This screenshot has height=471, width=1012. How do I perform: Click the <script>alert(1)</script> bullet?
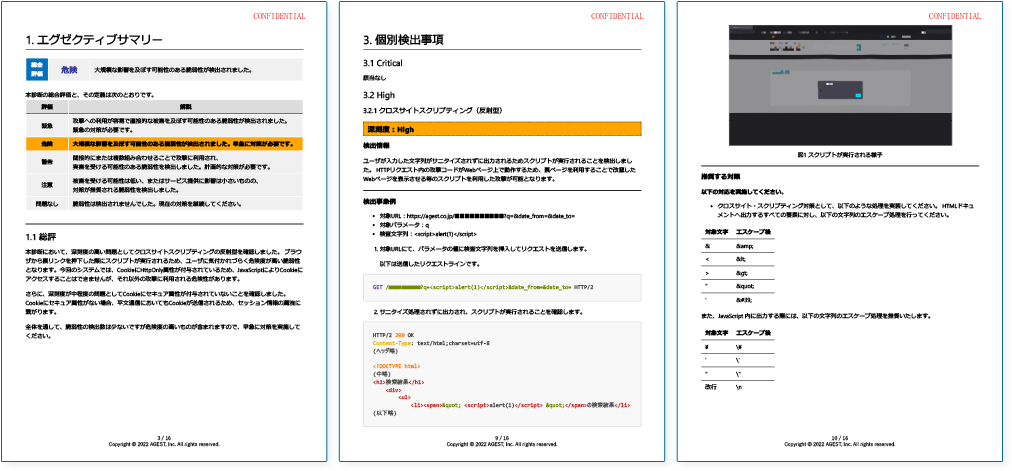428,234
